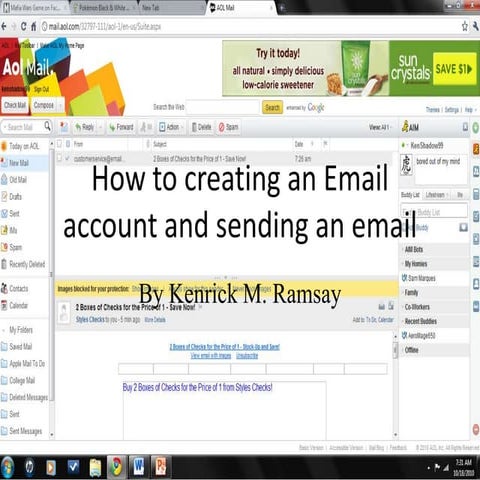Open Microsoft Word from the taskbar
The image size is (480, 480).
pos(138,466)
